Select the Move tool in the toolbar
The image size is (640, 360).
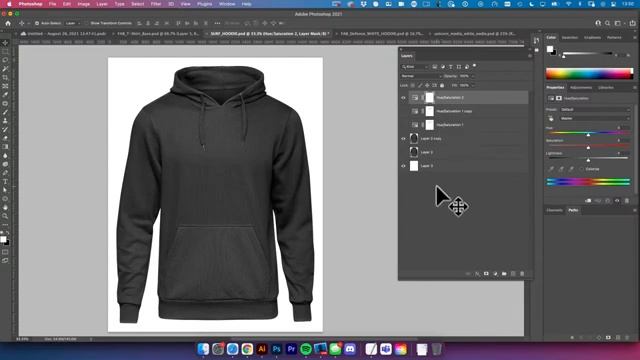point(5,43)
